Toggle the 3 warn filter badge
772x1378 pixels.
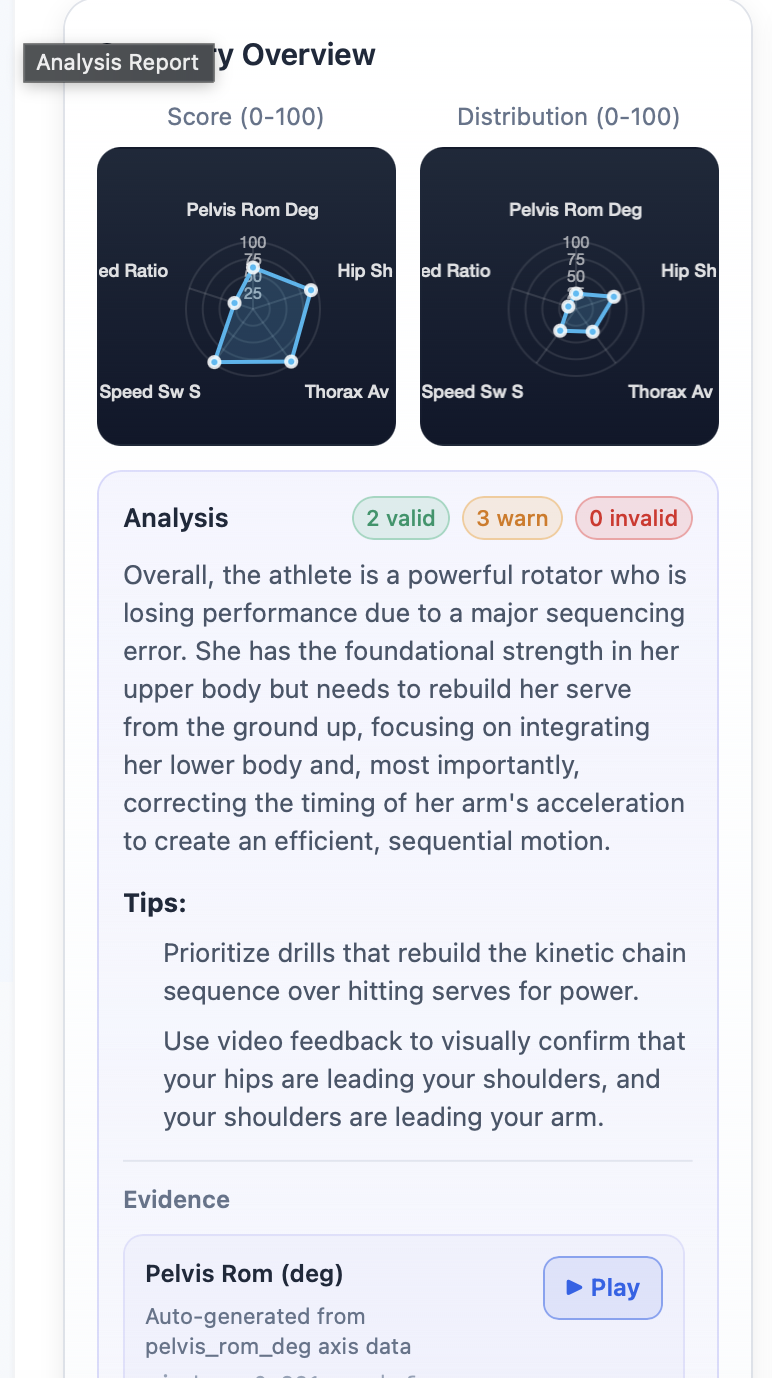512,518
